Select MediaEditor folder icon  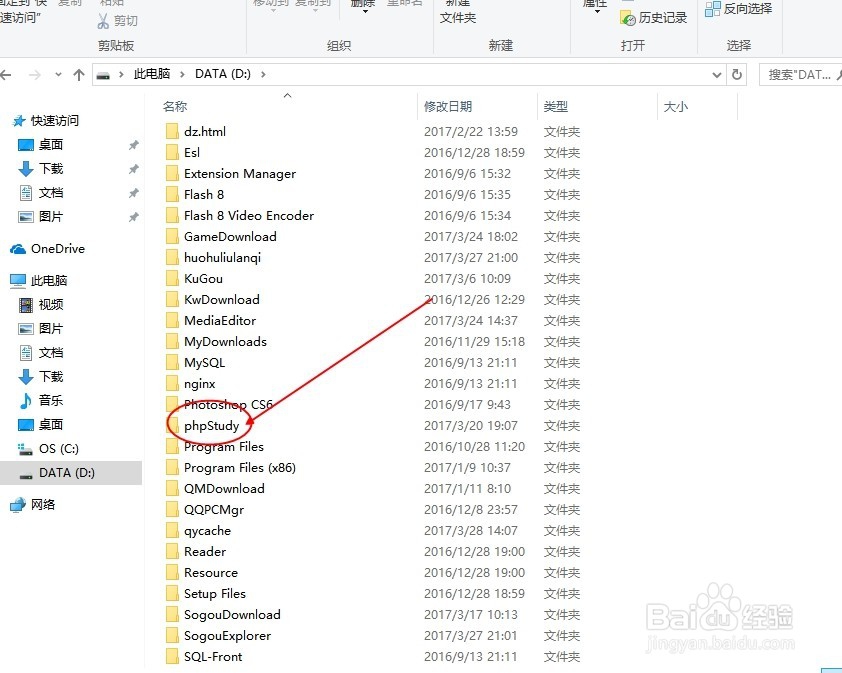click(x=172, y=321)
